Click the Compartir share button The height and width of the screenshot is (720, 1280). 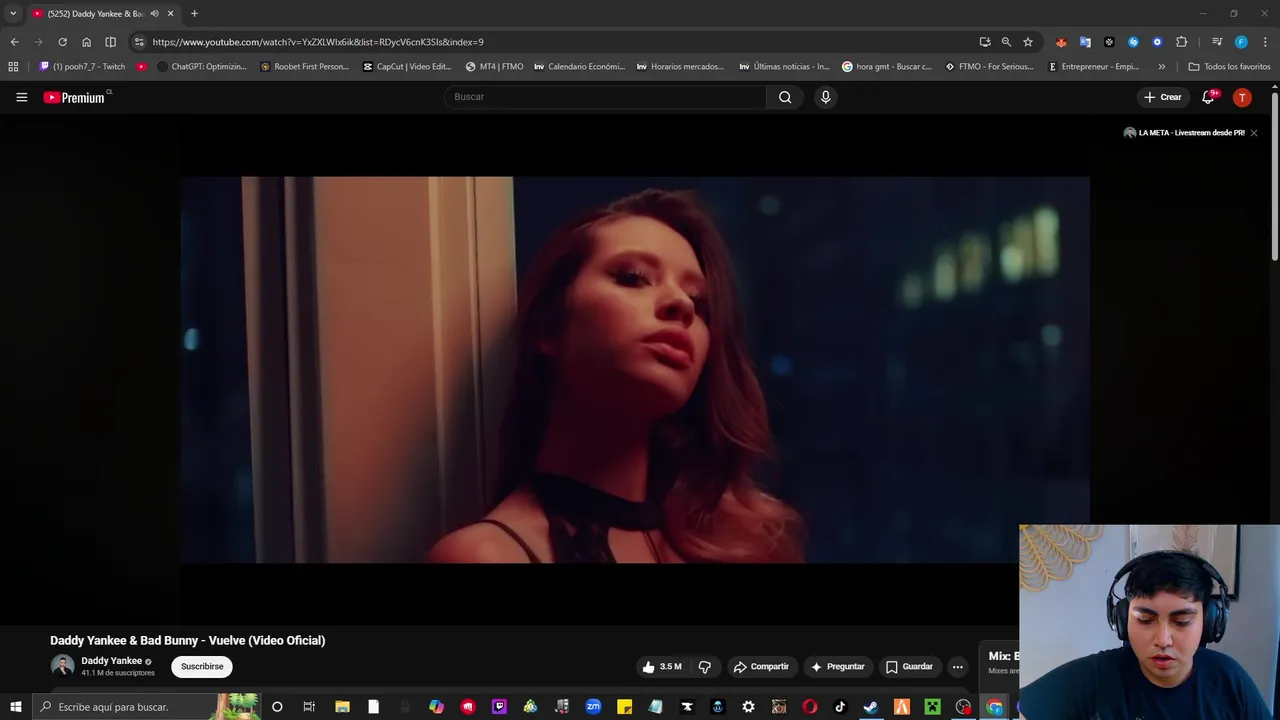click(x=761, y=667)
